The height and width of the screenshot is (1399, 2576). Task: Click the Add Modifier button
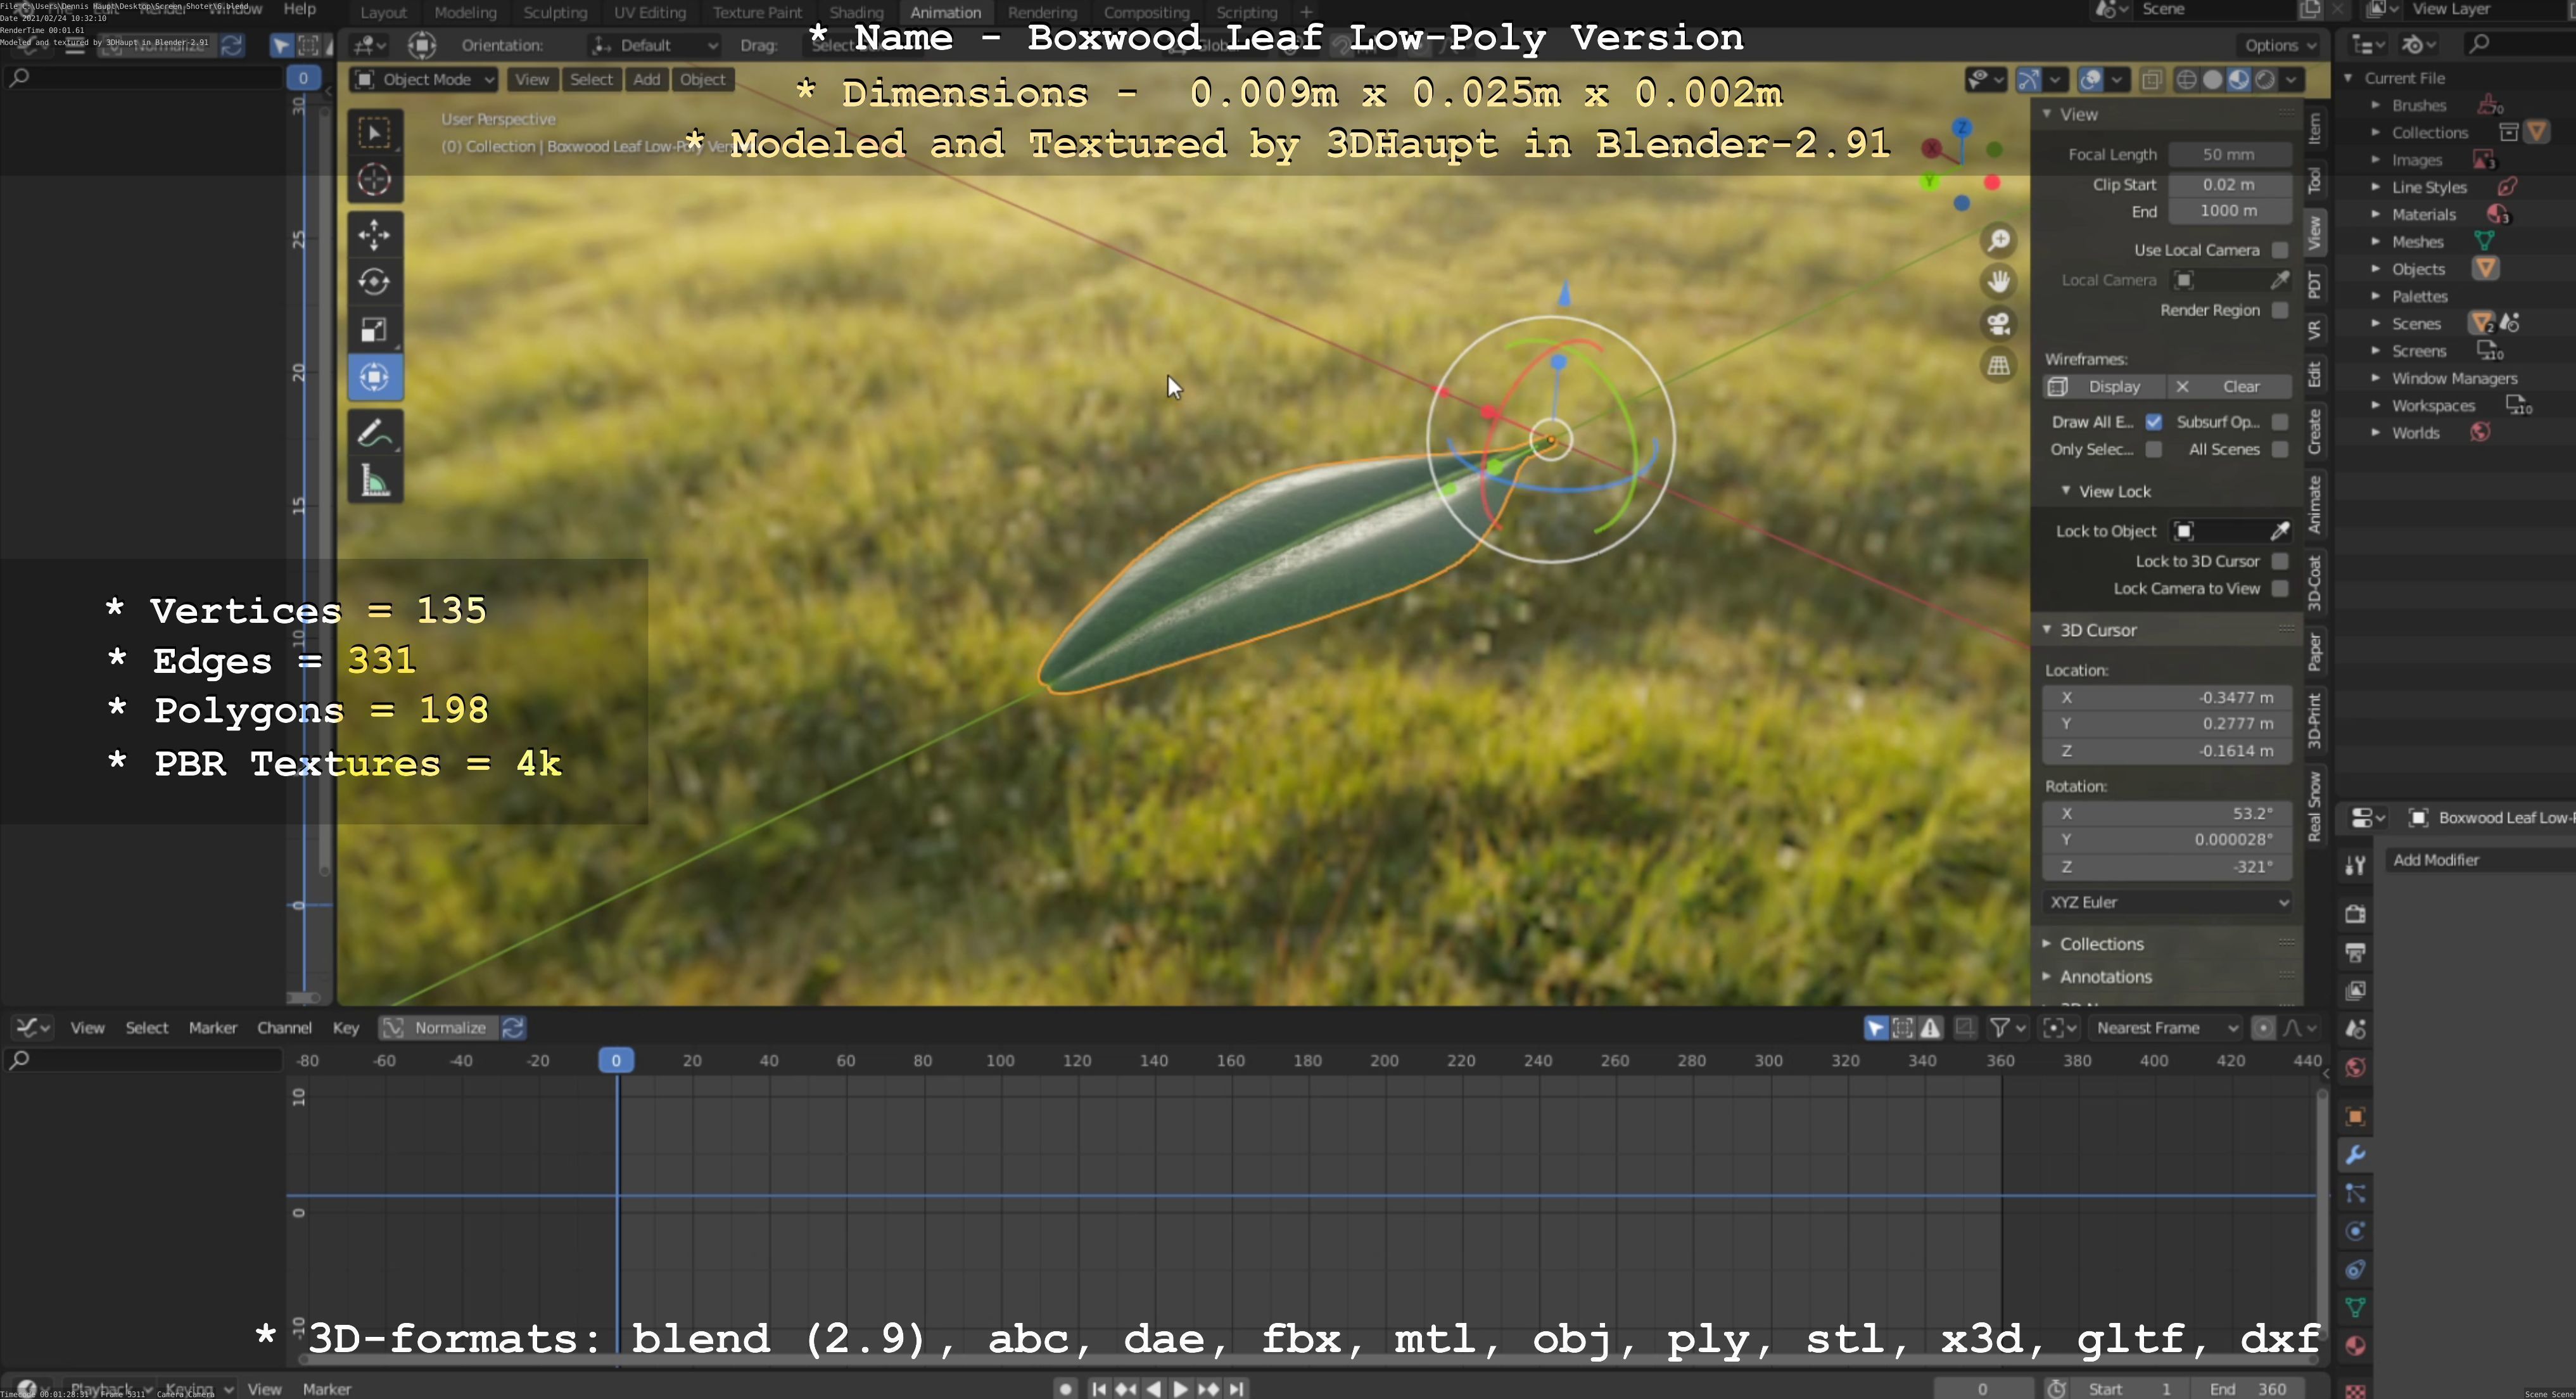tap(2436, 860)
